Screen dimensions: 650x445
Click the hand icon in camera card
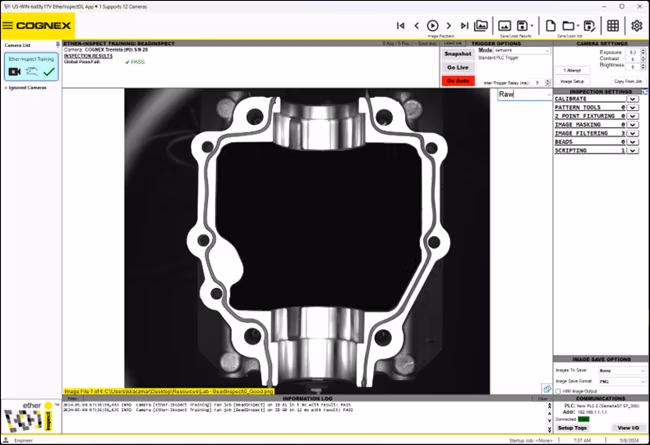[32, 72]
